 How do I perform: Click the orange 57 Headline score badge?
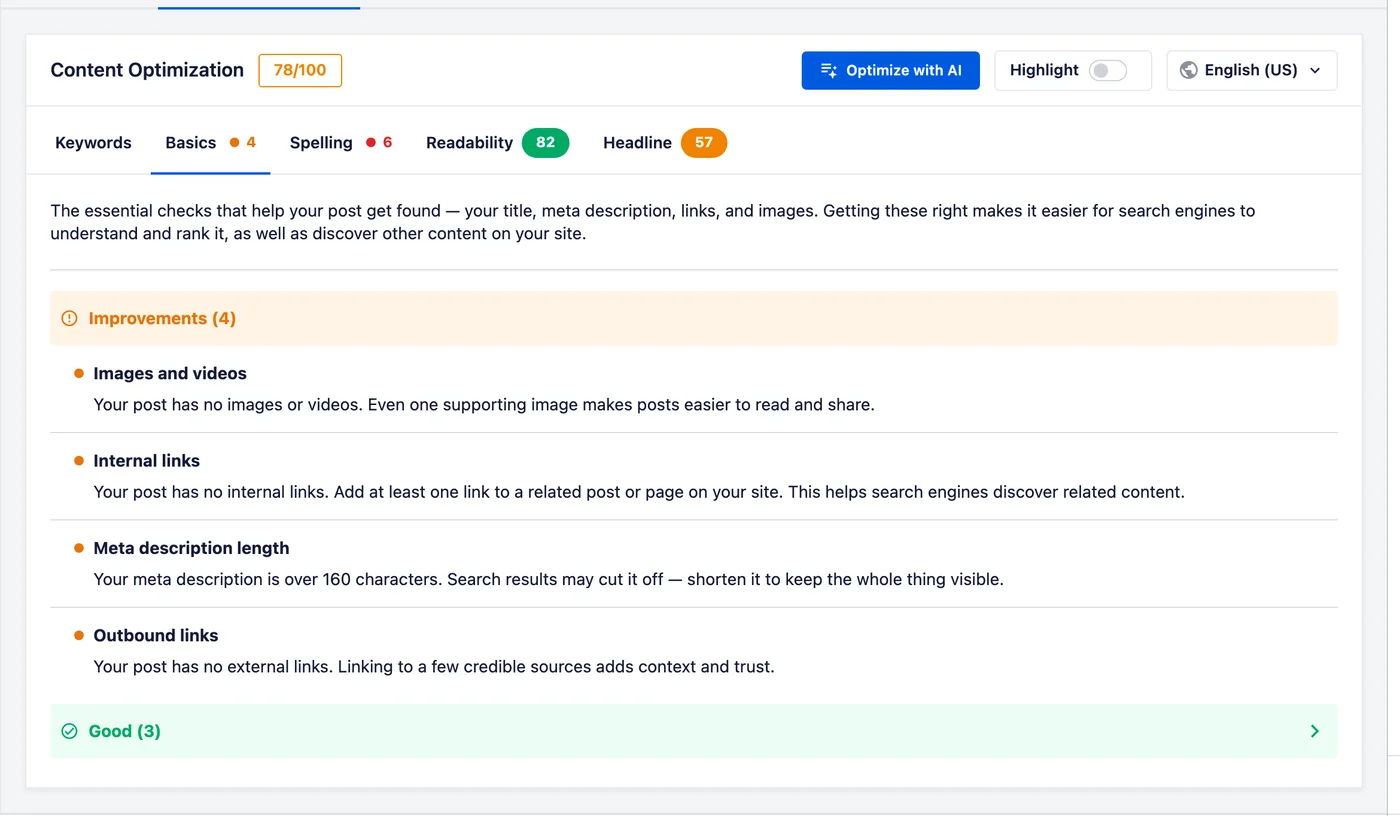[704, 143]
